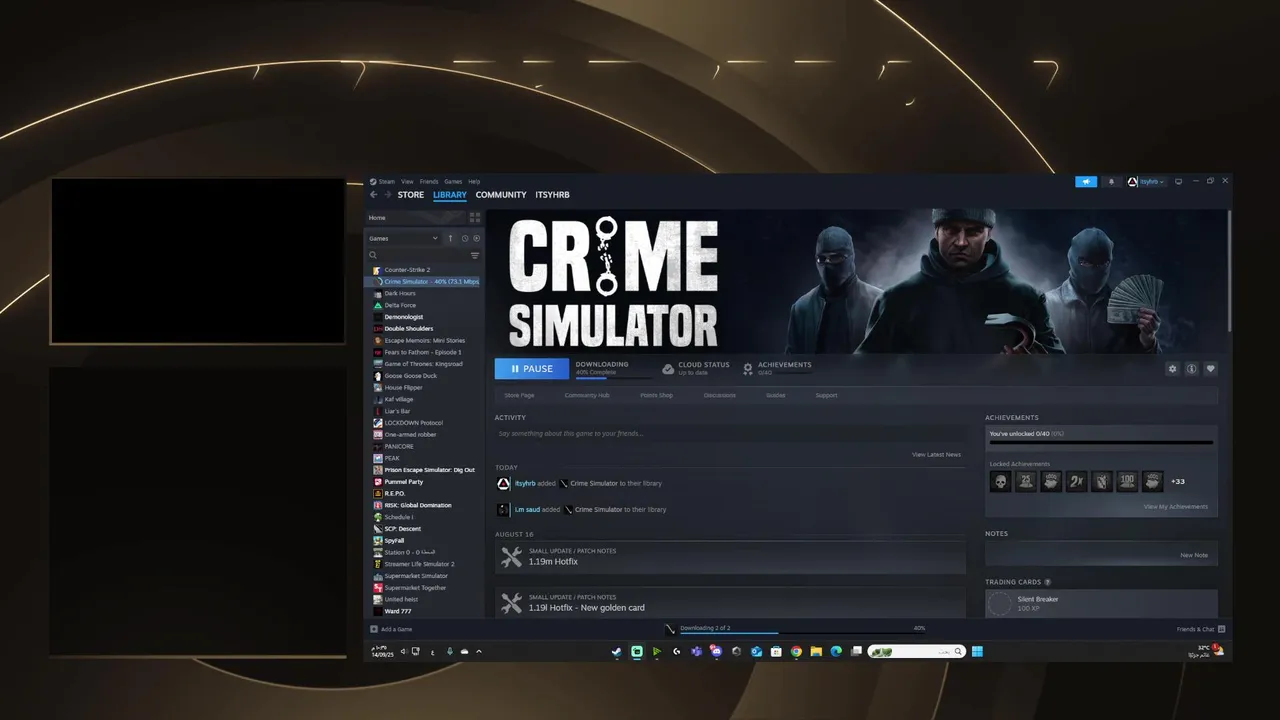The image size is (1280, 720).
Task: Switch to the STORE tab
Action: [x=411, y=195]
